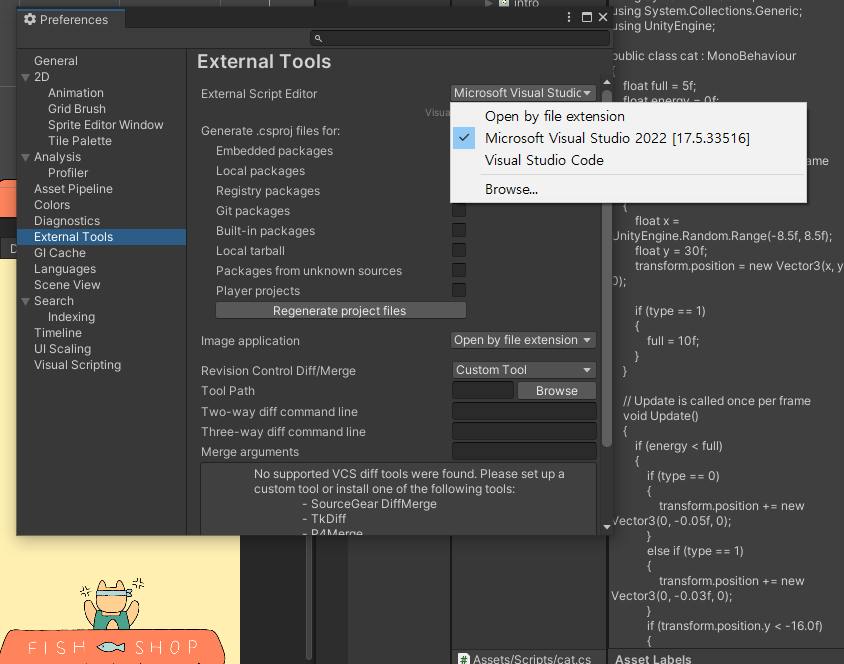The height and width of the screenshot is (664, 844).
Task: Toggle Local tarball checkbox
Action: click(x=459, y=250)
